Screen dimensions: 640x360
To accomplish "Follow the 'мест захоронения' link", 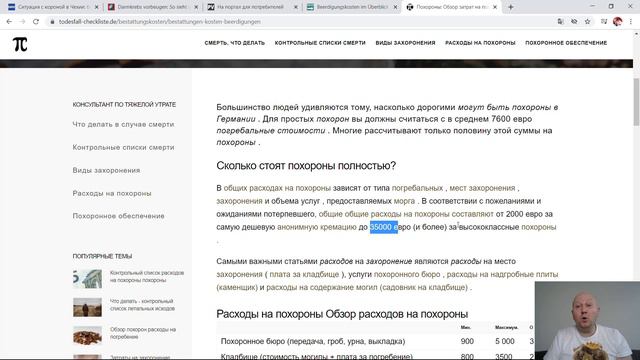I will (x=482, y=188).
